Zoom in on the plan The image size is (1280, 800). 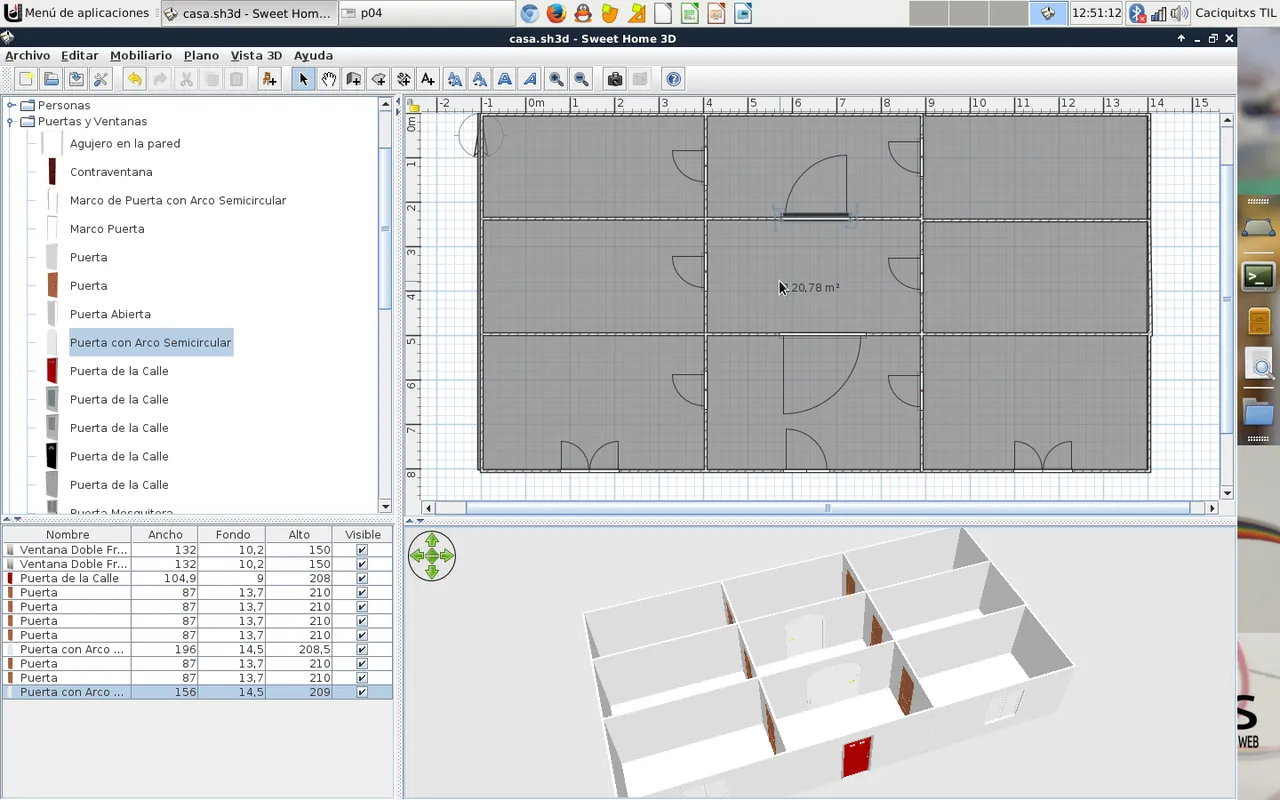(556, 79)
